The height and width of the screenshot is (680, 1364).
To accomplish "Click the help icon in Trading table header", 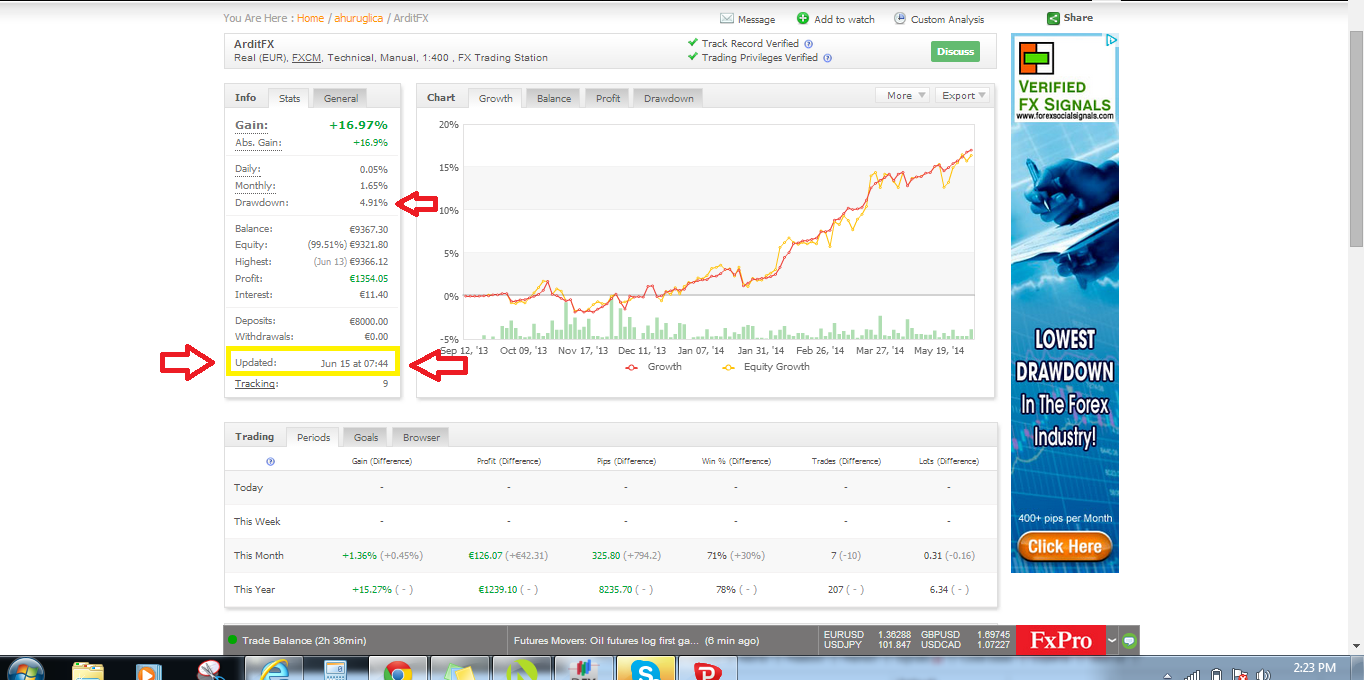I will 270,461.
